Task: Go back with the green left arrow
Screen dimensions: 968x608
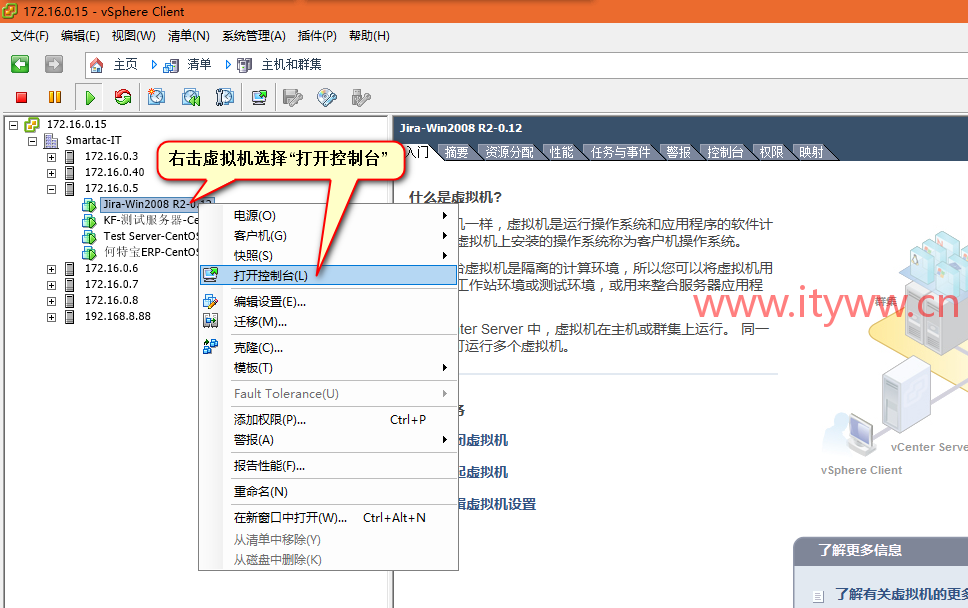Action: [x=20, y=64]
